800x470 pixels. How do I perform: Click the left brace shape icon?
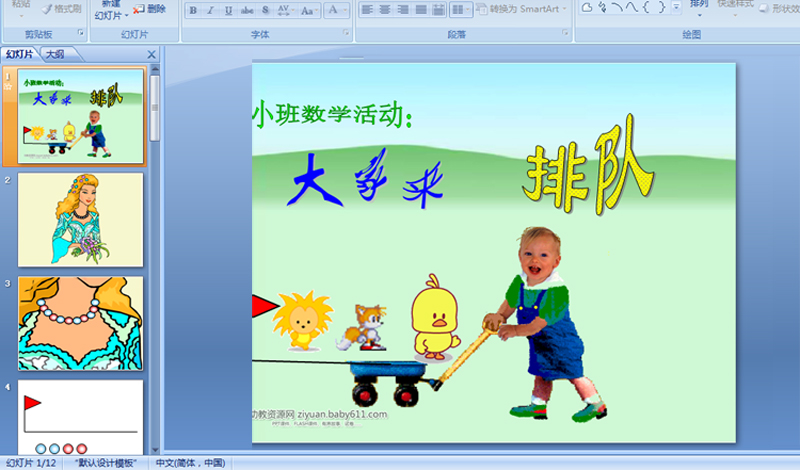point(648,7)
